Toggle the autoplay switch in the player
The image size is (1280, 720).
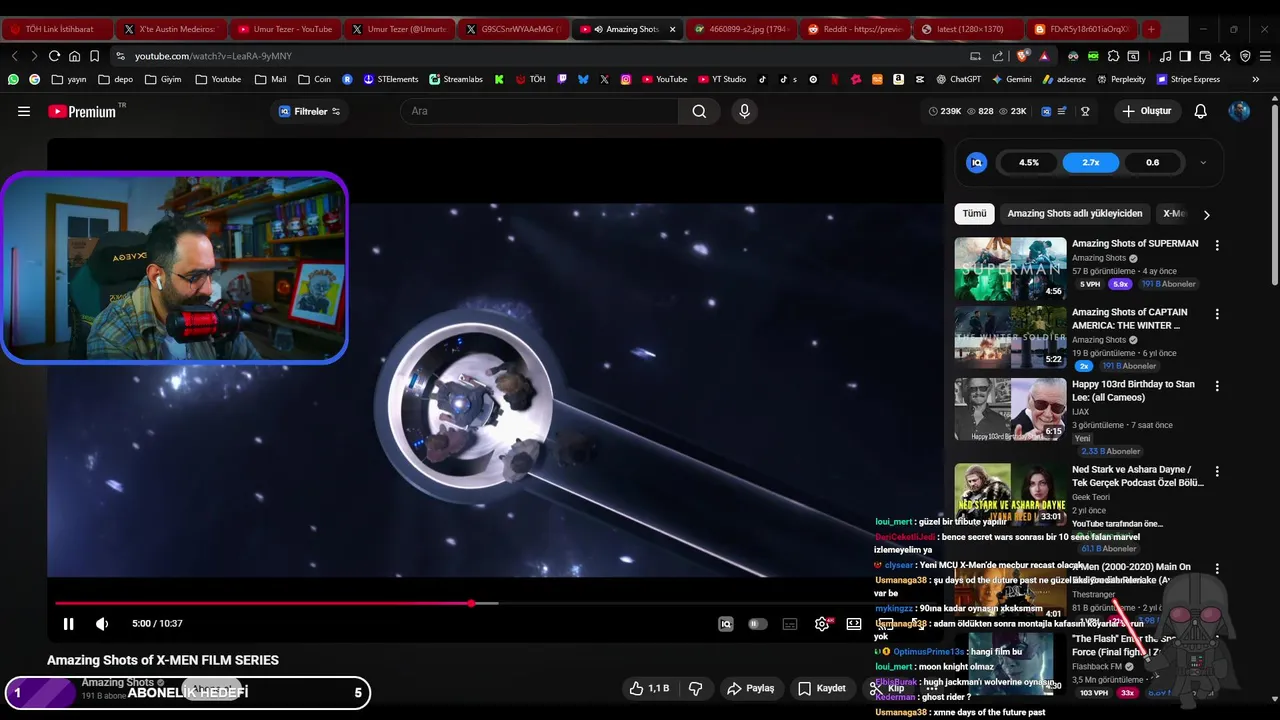[758, 624]
